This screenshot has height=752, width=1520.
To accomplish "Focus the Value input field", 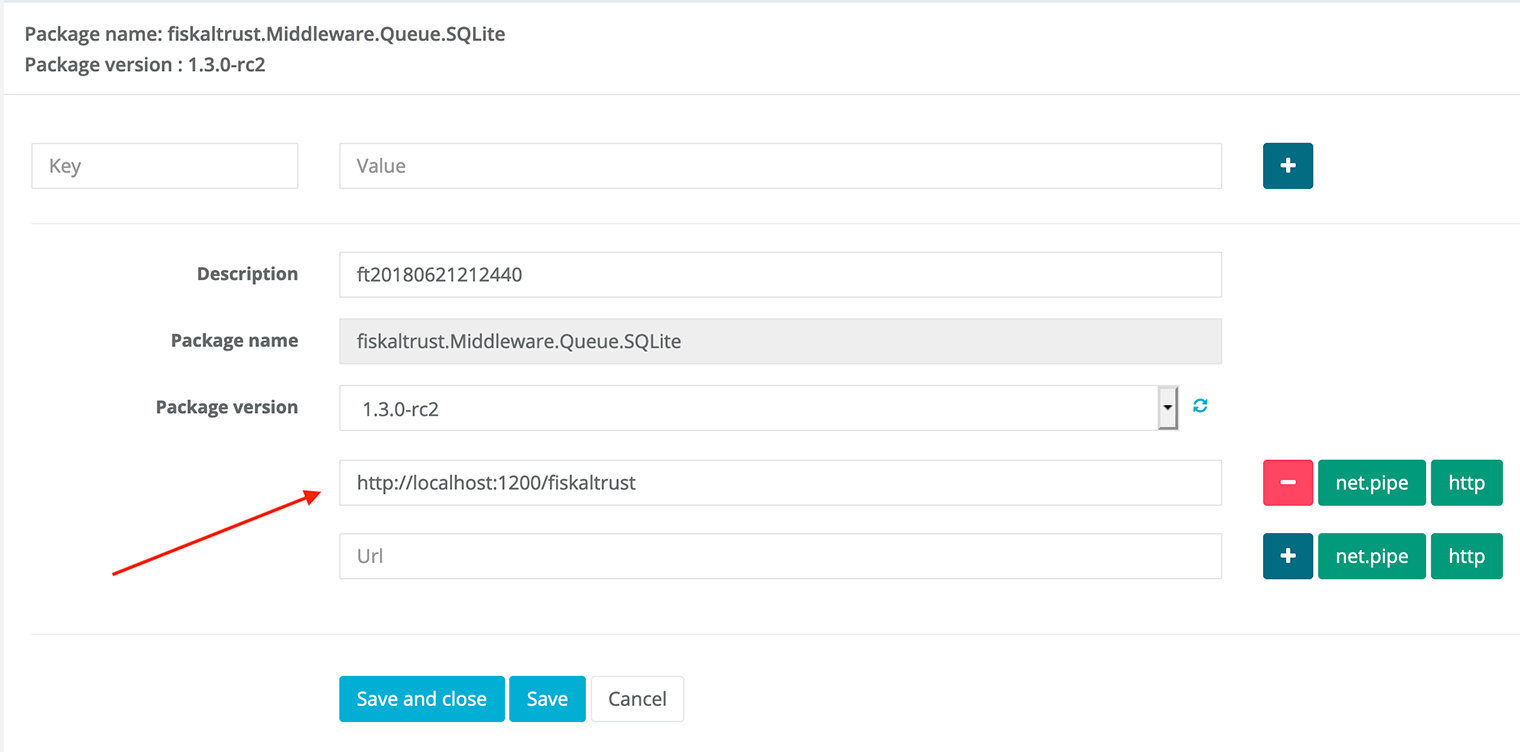I will pos(780,166).
